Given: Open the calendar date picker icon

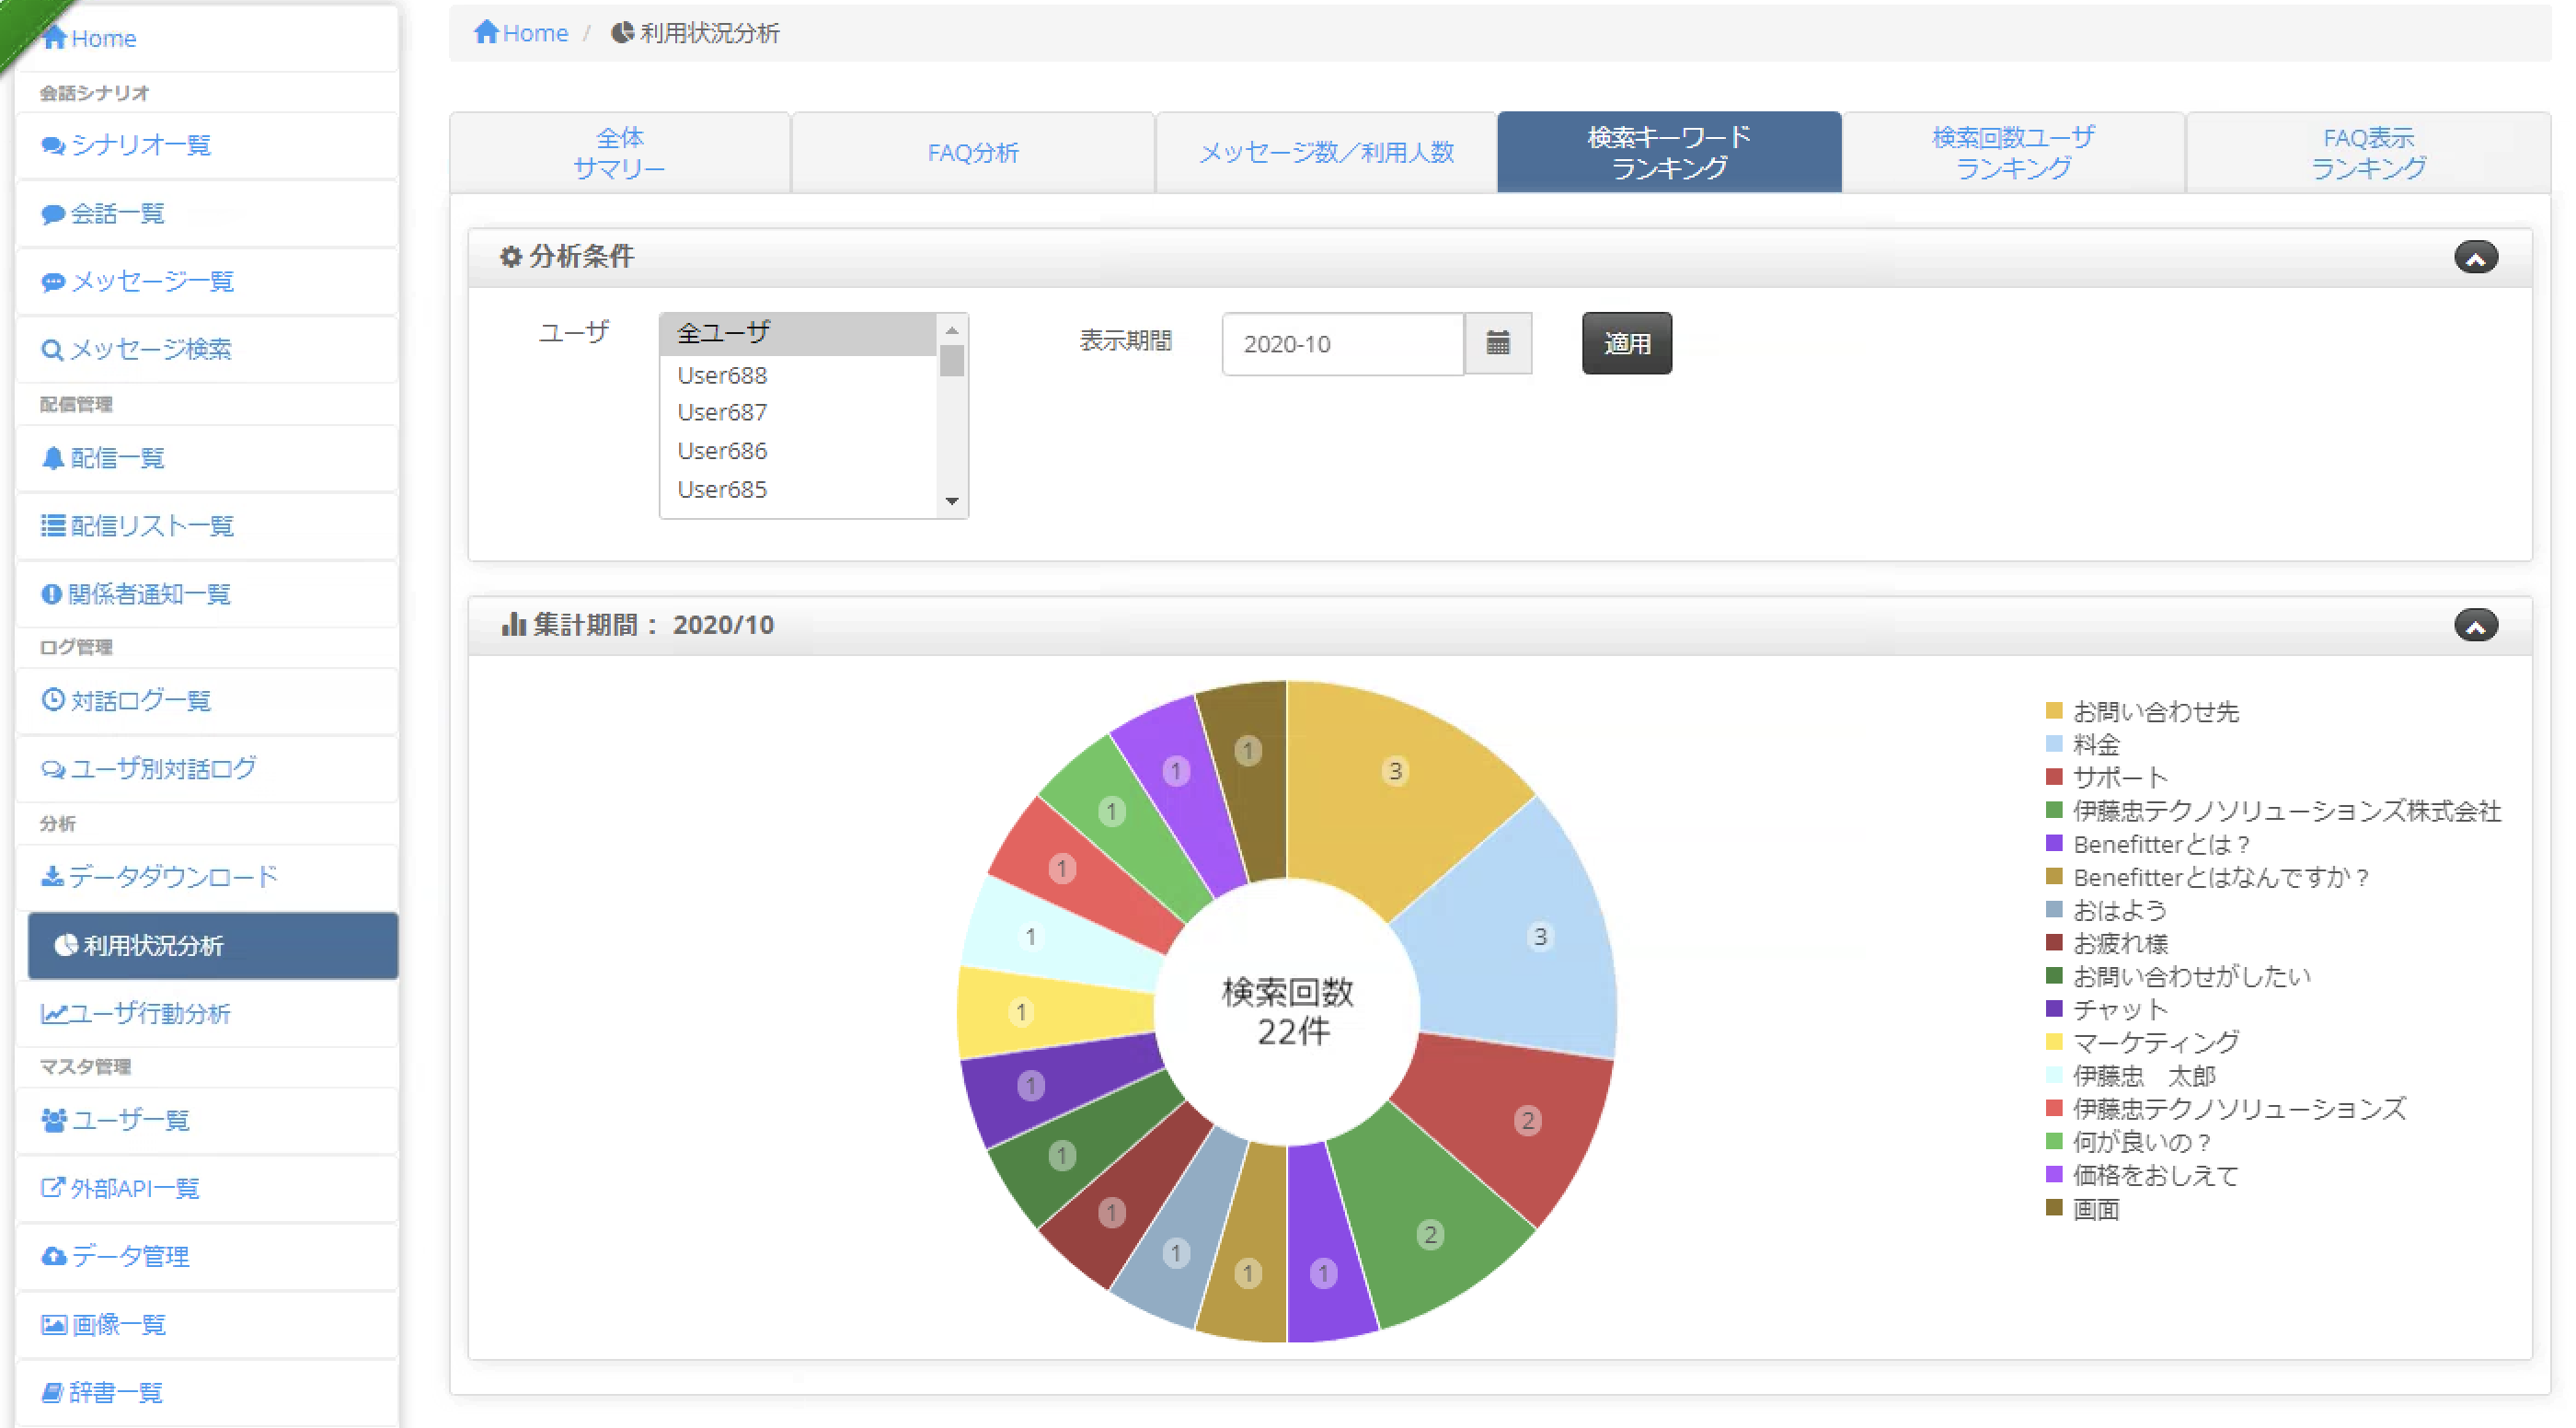Looking at the screenshot, I should point(1498,343).
